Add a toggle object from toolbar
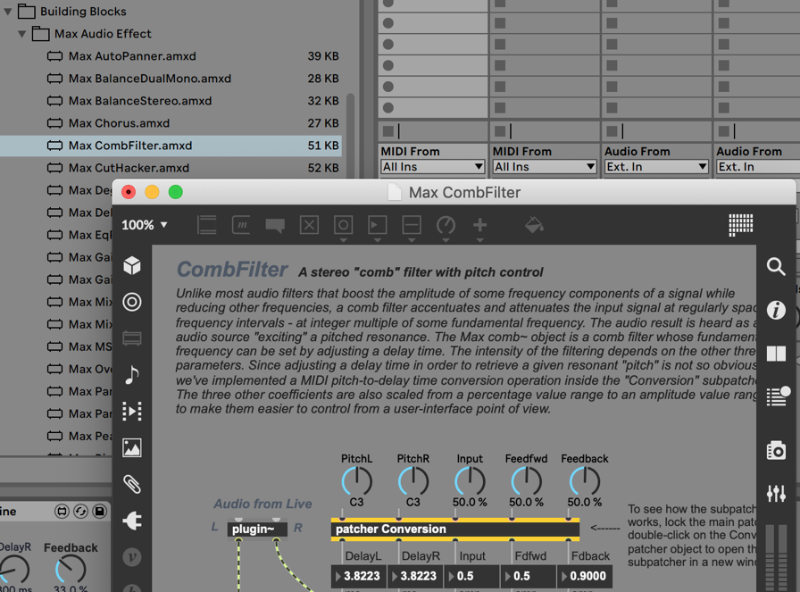 [309, 225]
